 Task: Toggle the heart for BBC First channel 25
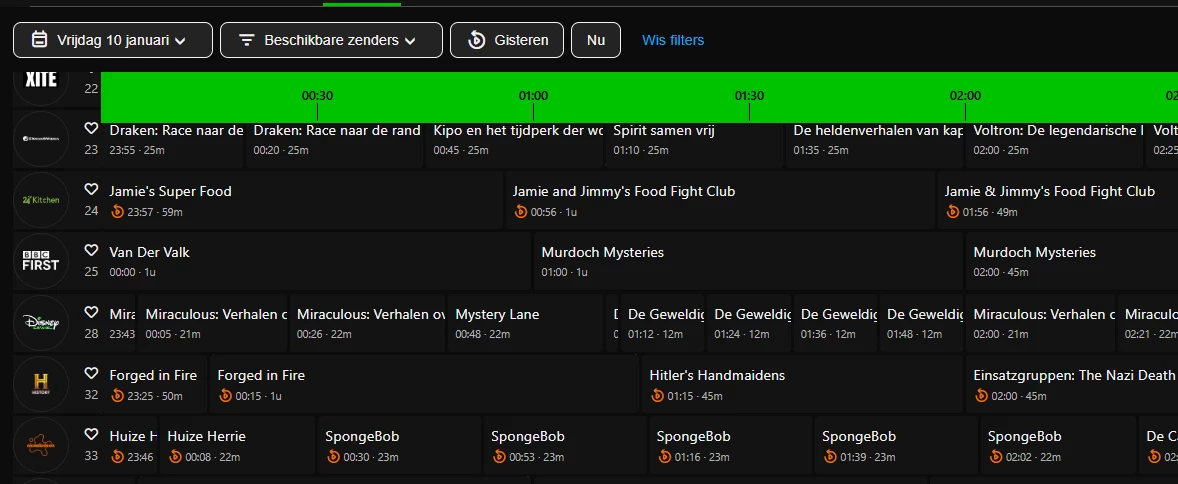coord(92,250)
